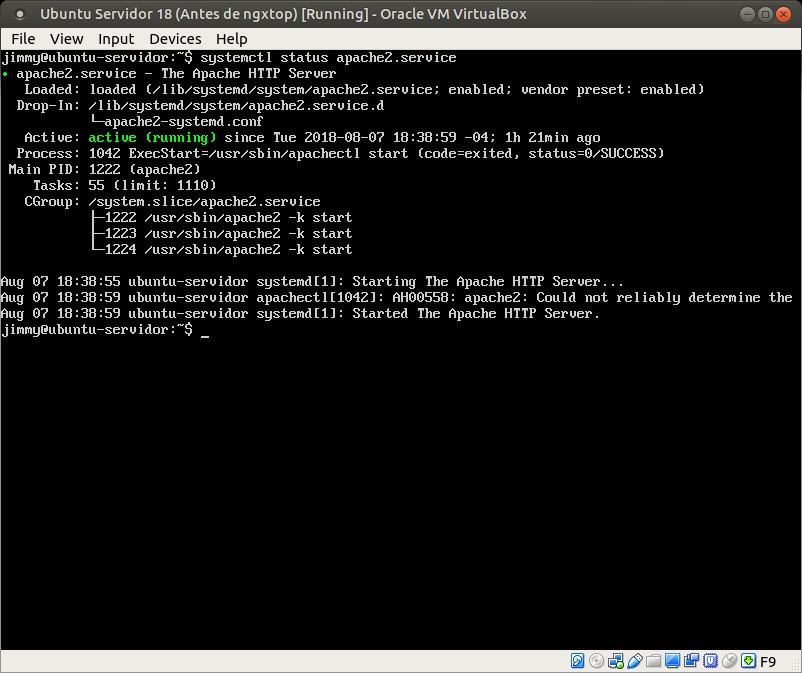This screenshot has width=802, height=673.
Task: Open the Input menu
Action: click(x=116, y=38)
